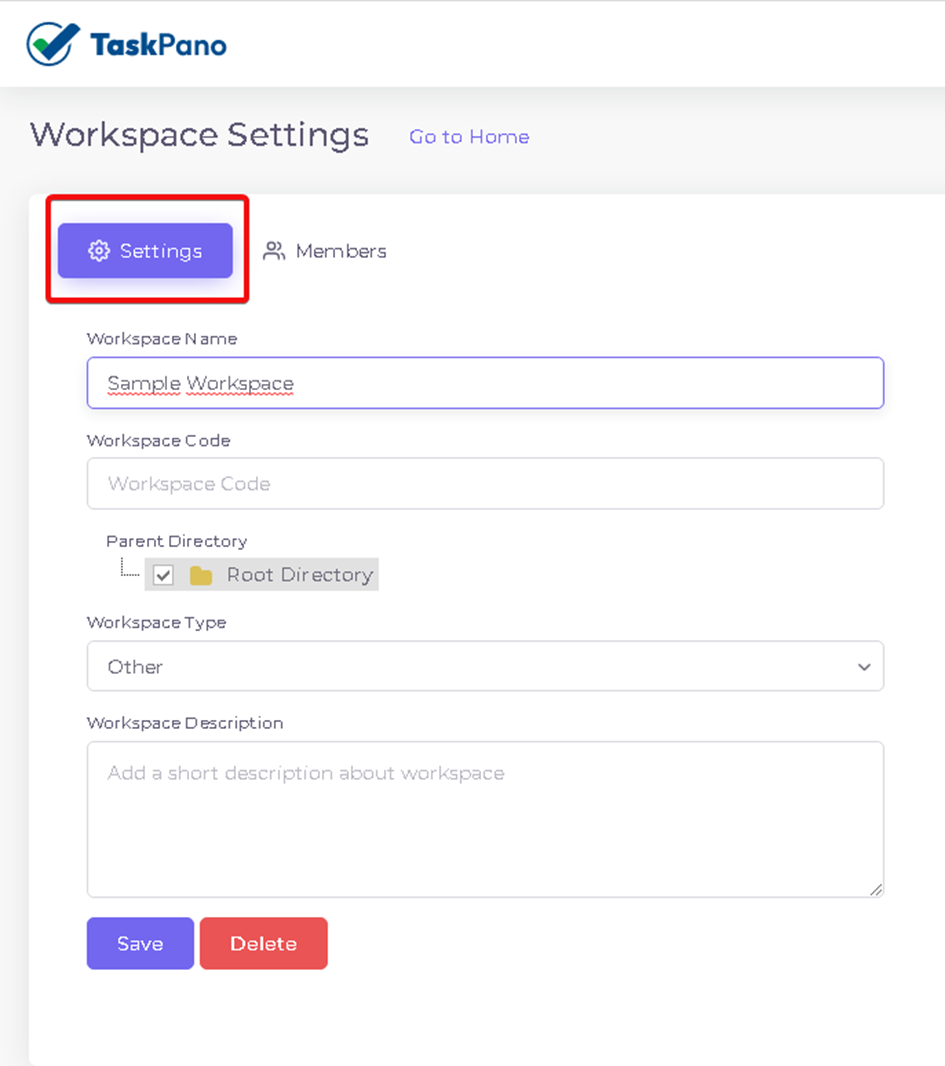Click the Workspace Settings page heading
The image size is (945, 1066).
click(x=199, y=135)
